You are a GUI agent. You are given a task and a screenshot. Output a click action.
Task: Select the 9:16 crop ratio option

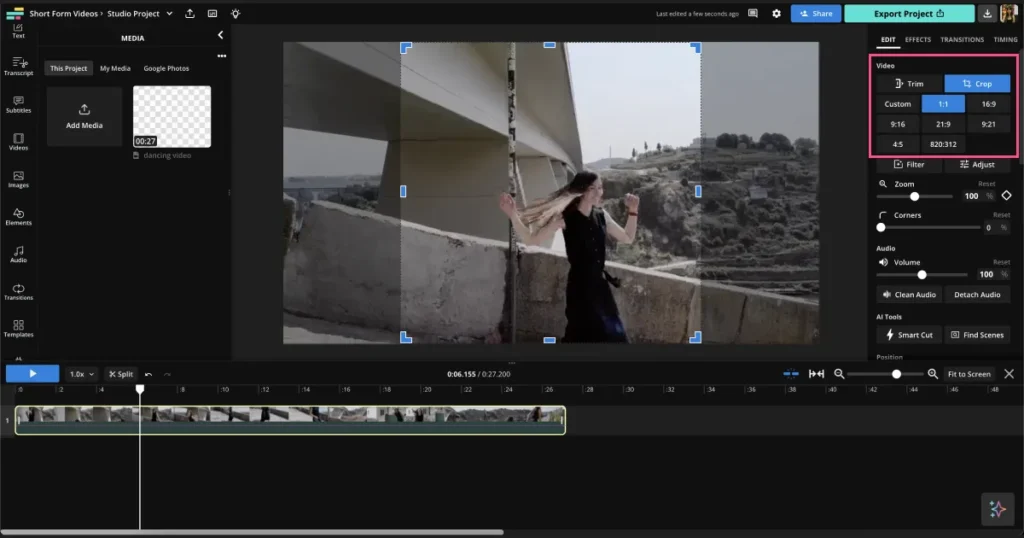(x=898, y=124)
